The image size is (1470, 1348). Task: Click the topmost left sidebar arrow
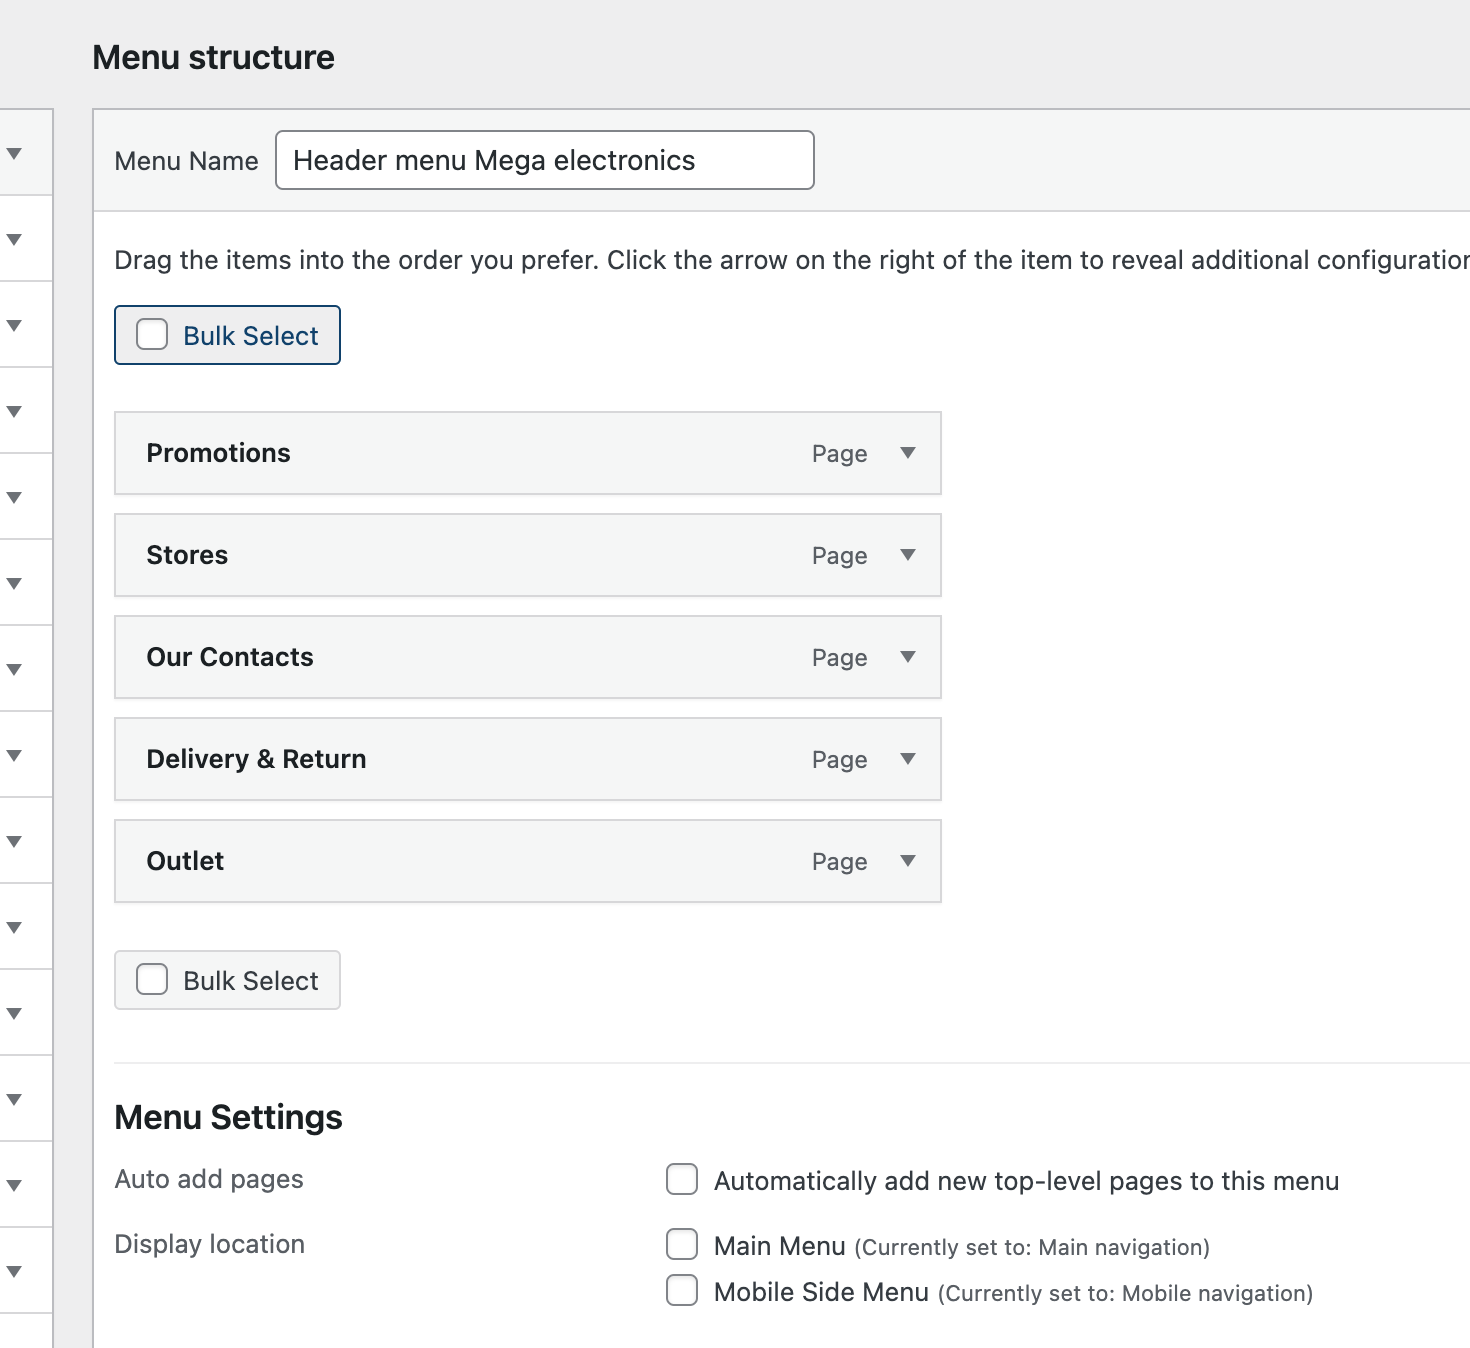14,153
